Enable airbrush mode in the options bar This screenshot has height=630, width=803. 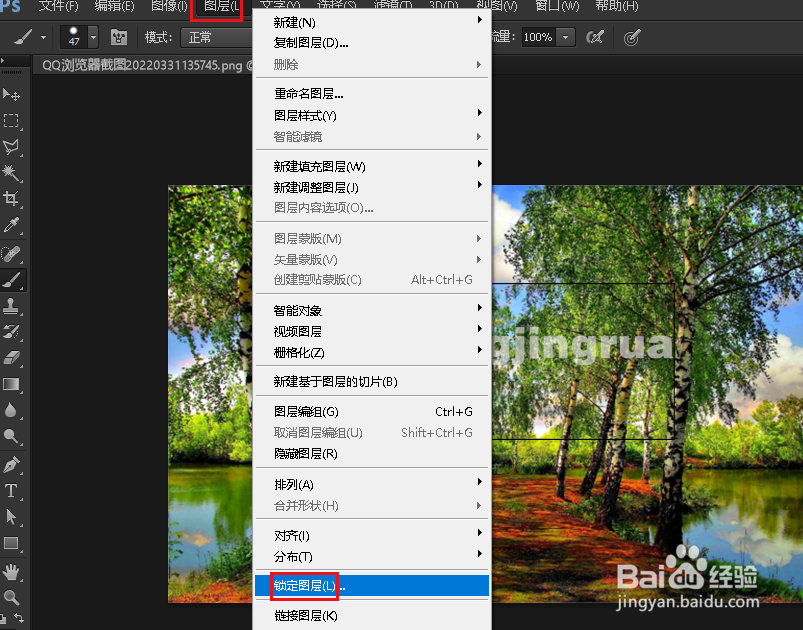(x=630, y=37)
